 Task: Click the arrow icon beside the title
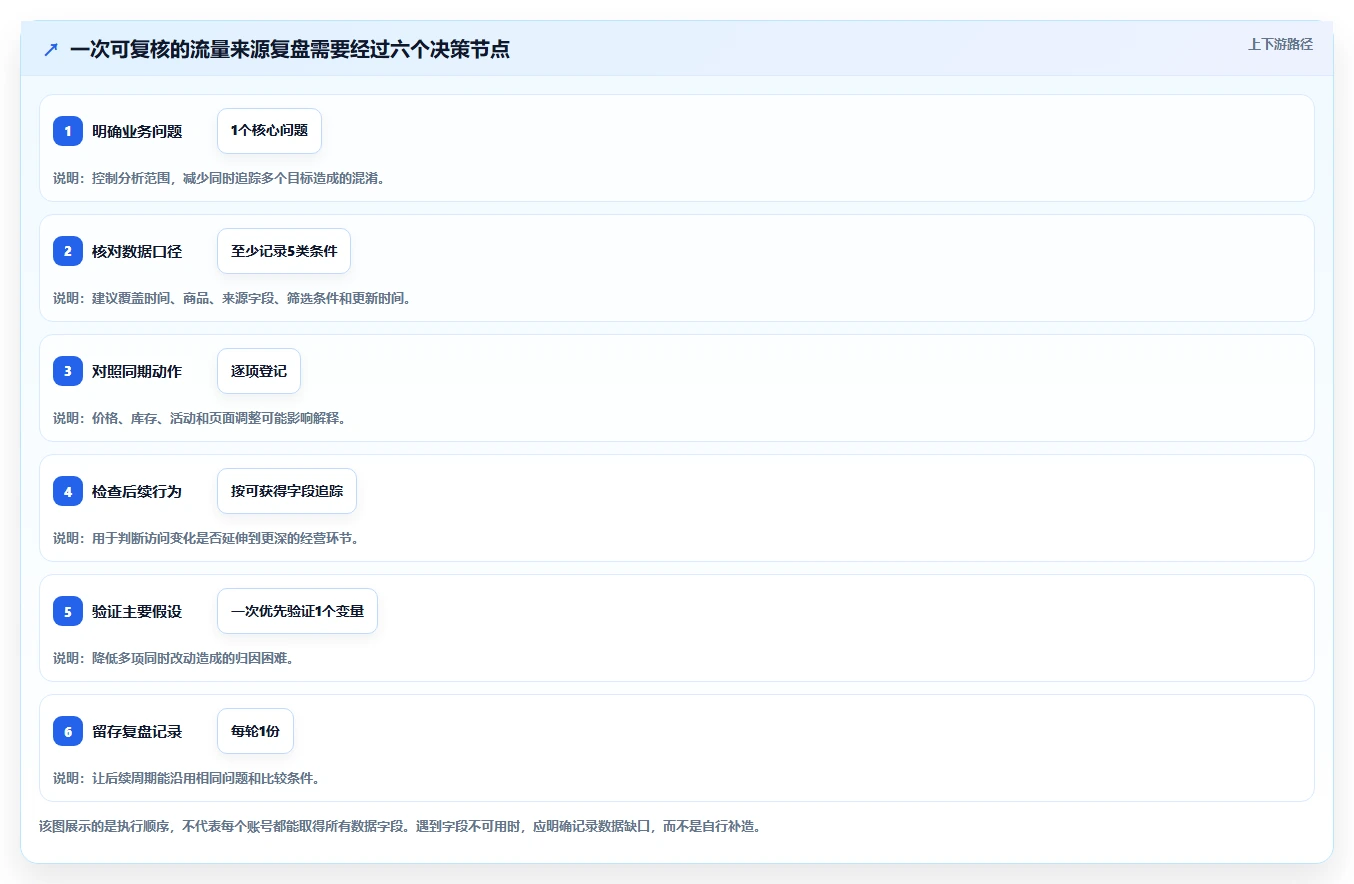51,50
